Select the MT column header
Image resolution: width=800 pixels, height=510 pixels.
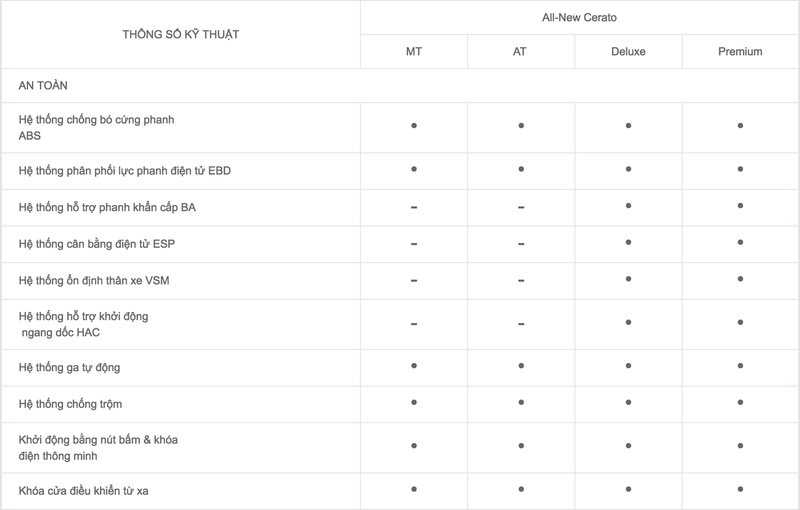click(413, 51)
